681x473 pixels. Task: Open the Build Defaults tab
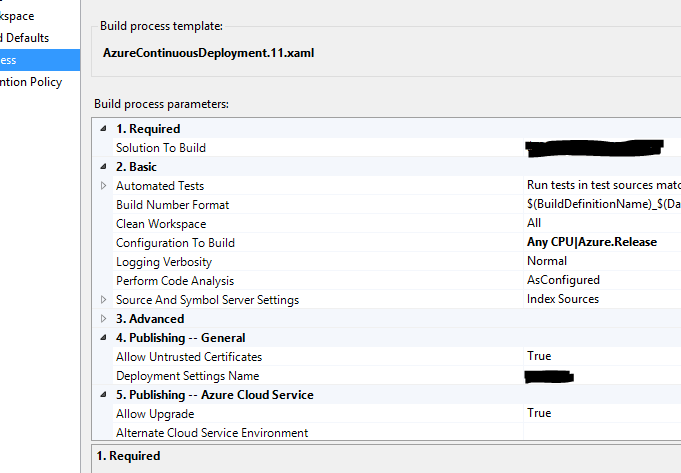pyautogui.click(x=25, y=38)
